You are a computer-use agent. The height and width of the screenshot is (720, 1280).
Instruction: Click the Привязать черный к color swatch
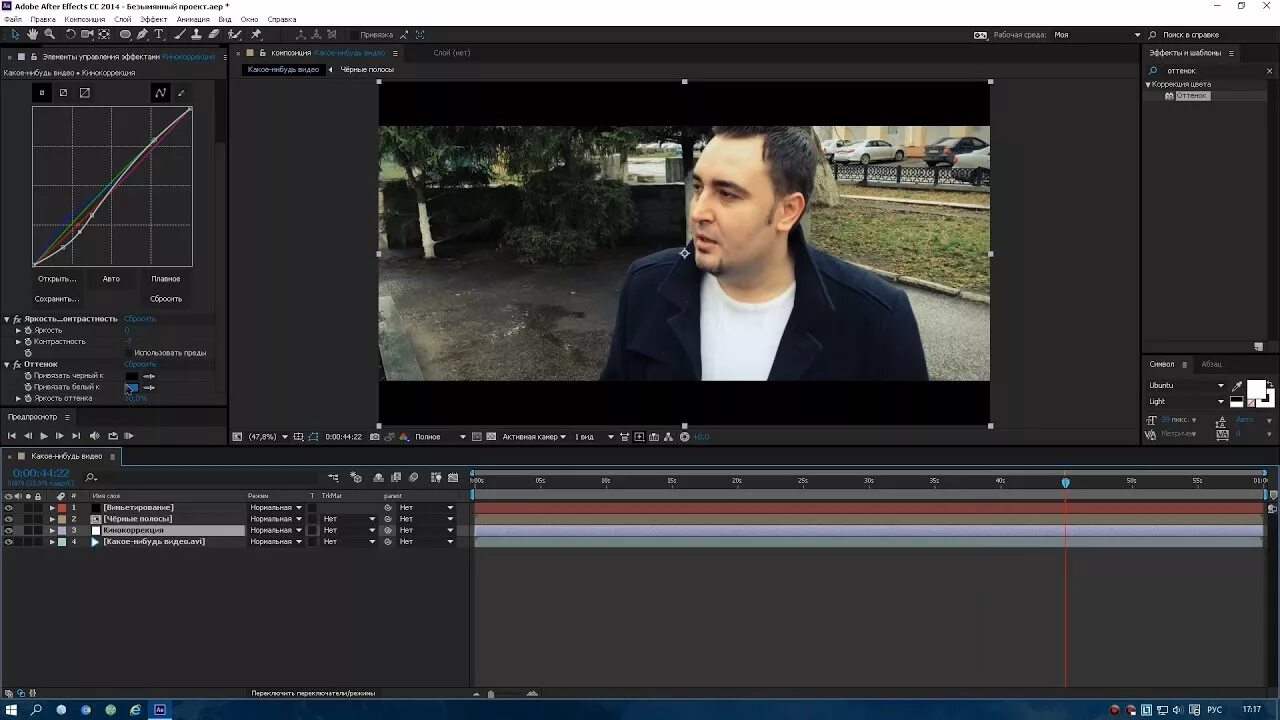[131, 376]
